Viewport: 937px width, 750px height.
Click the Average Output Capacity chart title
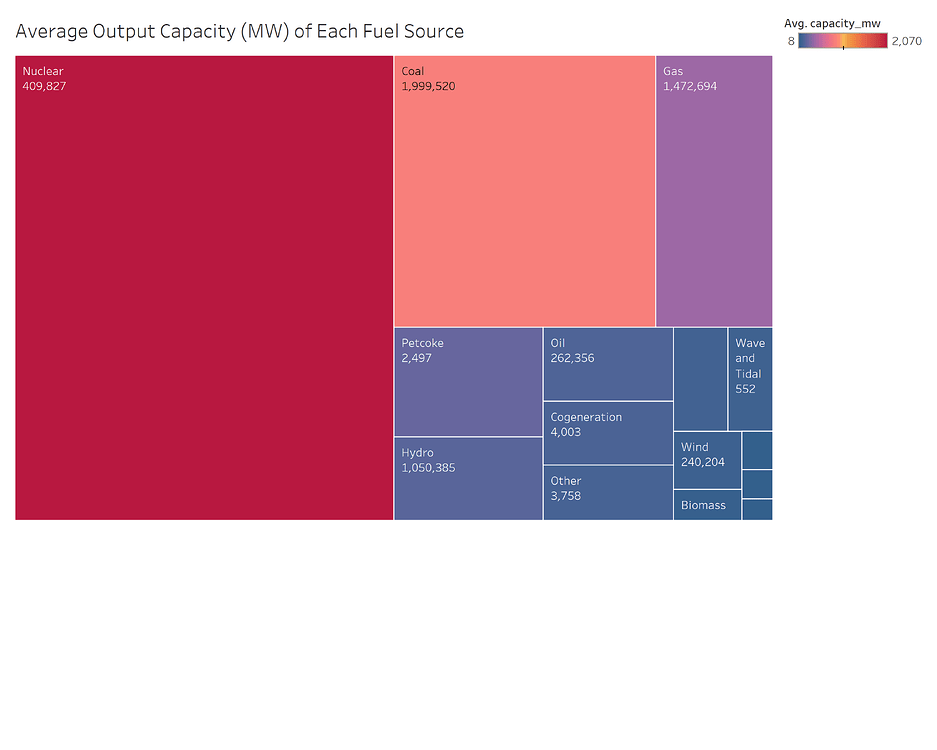point(240,31)
